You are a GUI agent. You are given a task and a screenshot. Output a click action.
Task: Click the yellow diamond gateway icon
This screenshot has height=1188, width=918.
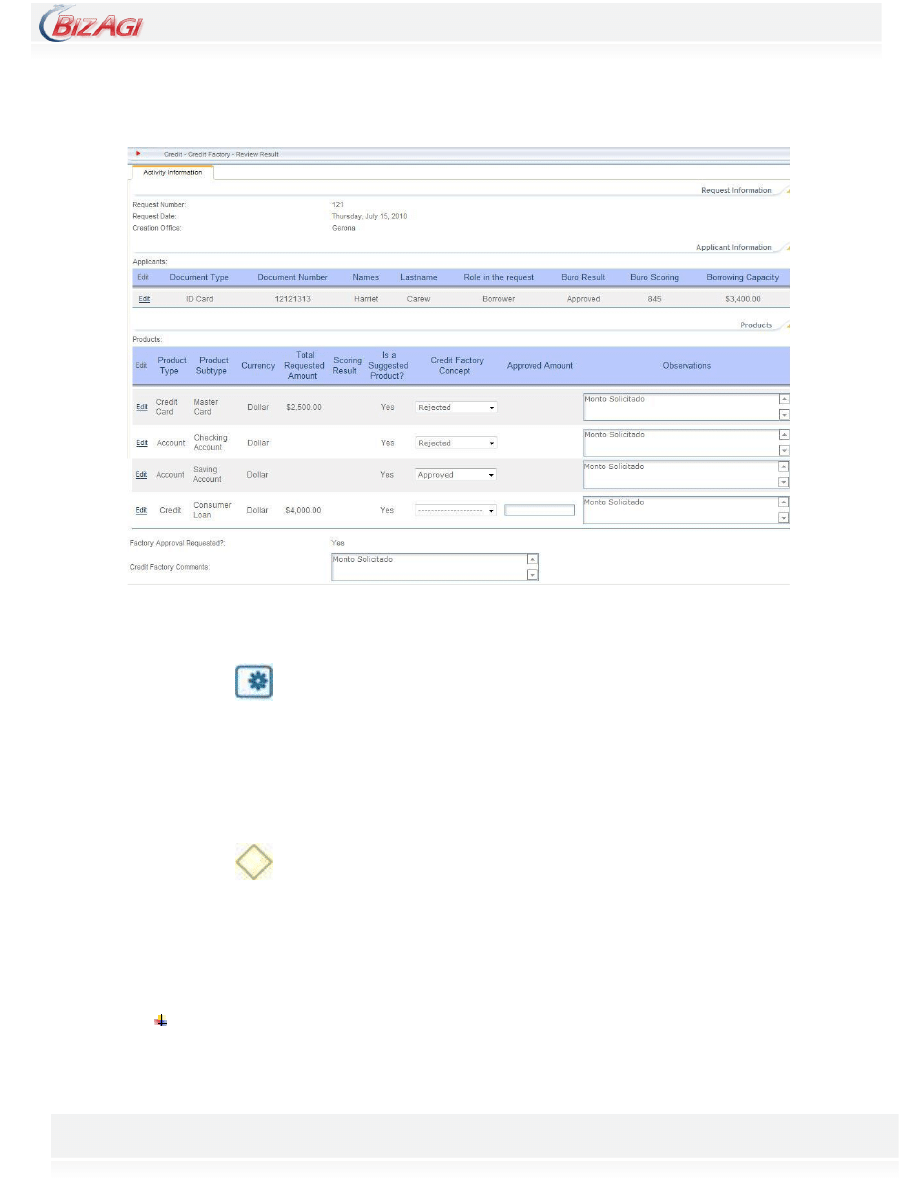[254, 861]
